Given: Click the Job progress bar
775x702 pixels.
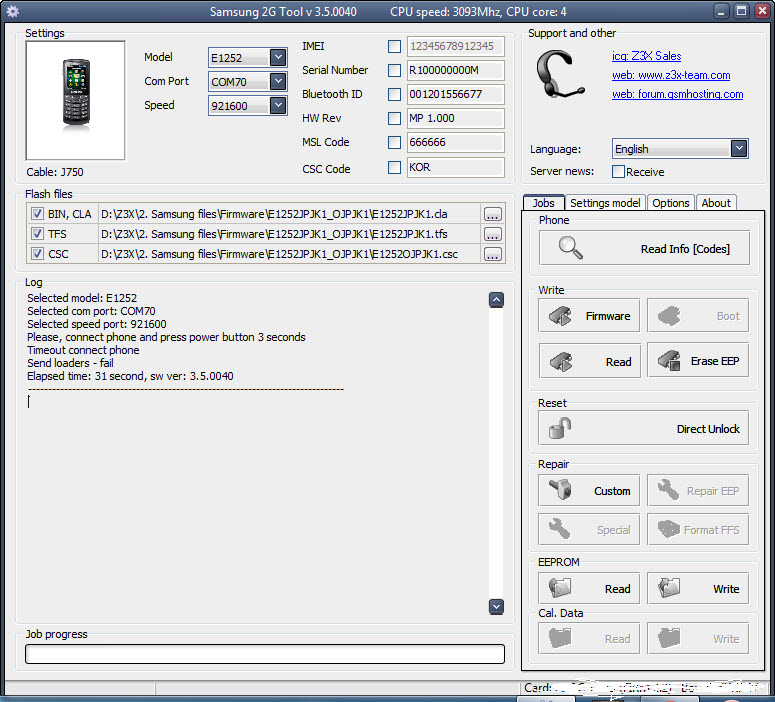Looking at the screenshot, I should click(265, 654).
